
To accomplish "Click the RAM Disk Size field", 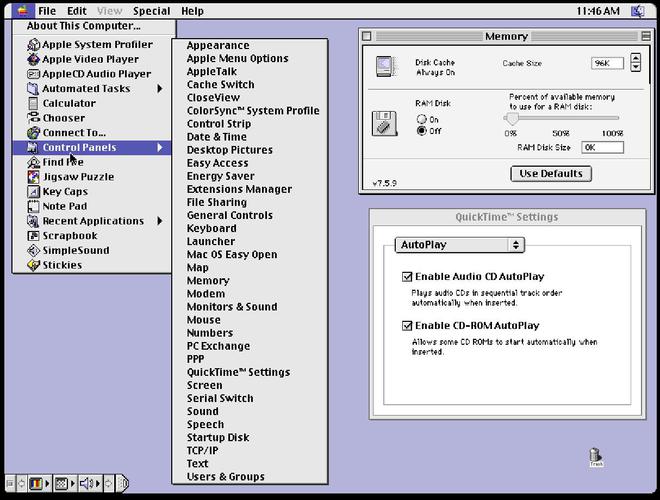I will 602,147.
